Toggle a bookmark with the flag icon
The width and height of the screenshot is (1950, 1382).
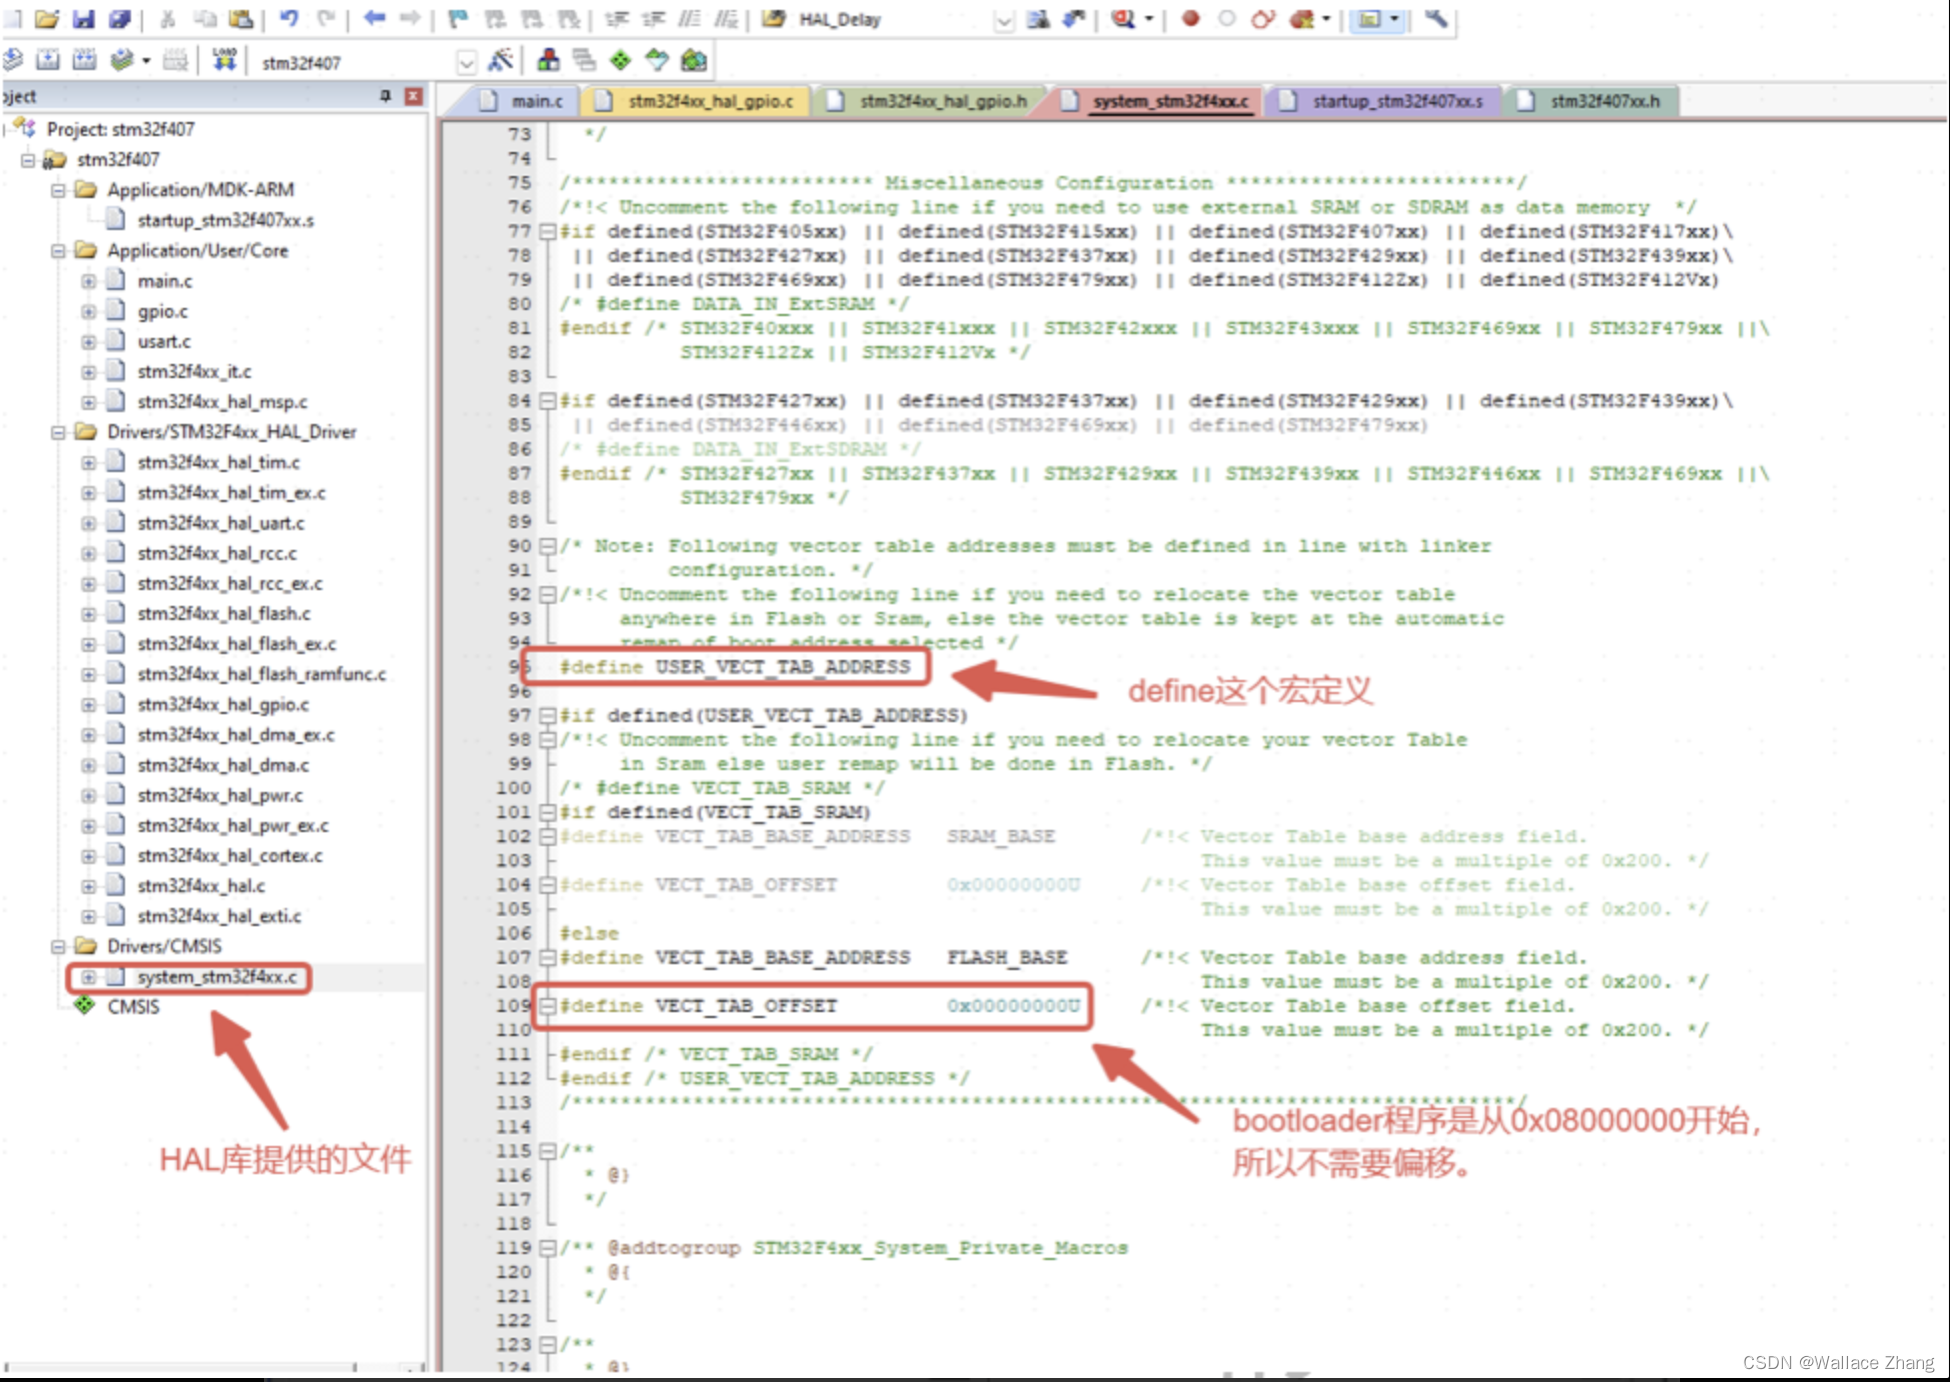[x=458, y=18]
